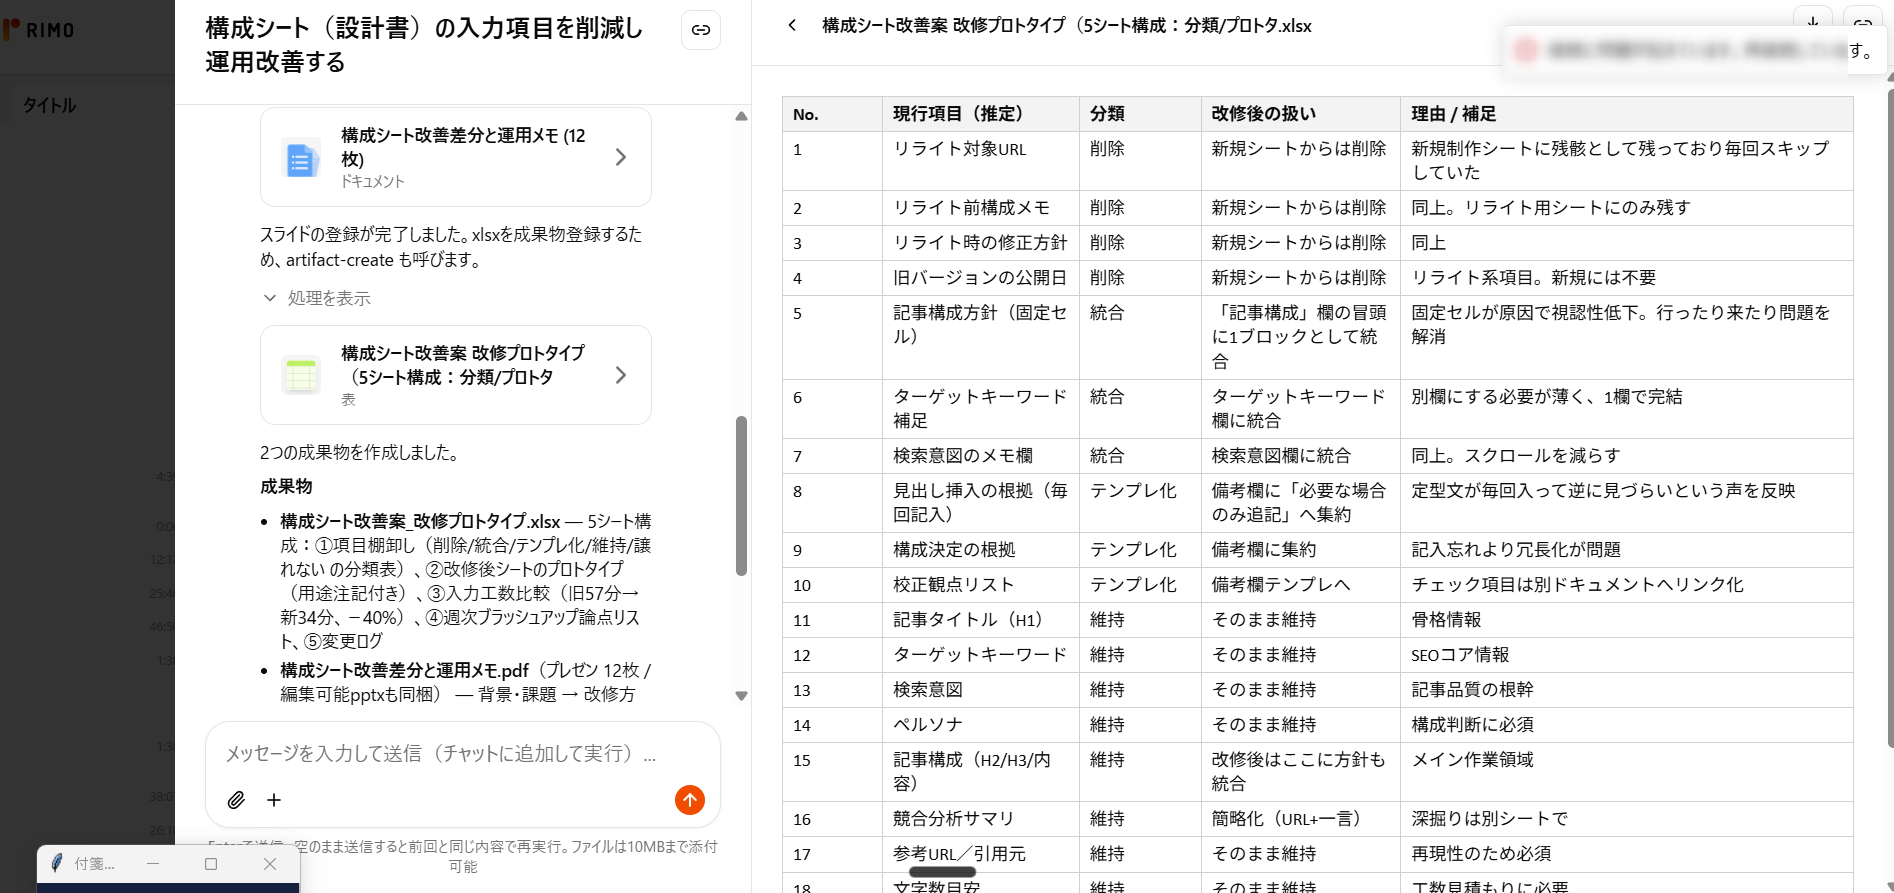This screenshot has width=1894, height=893.
Task: Click the 備考欄テンプレへ cell
Action: point(1300,585)
